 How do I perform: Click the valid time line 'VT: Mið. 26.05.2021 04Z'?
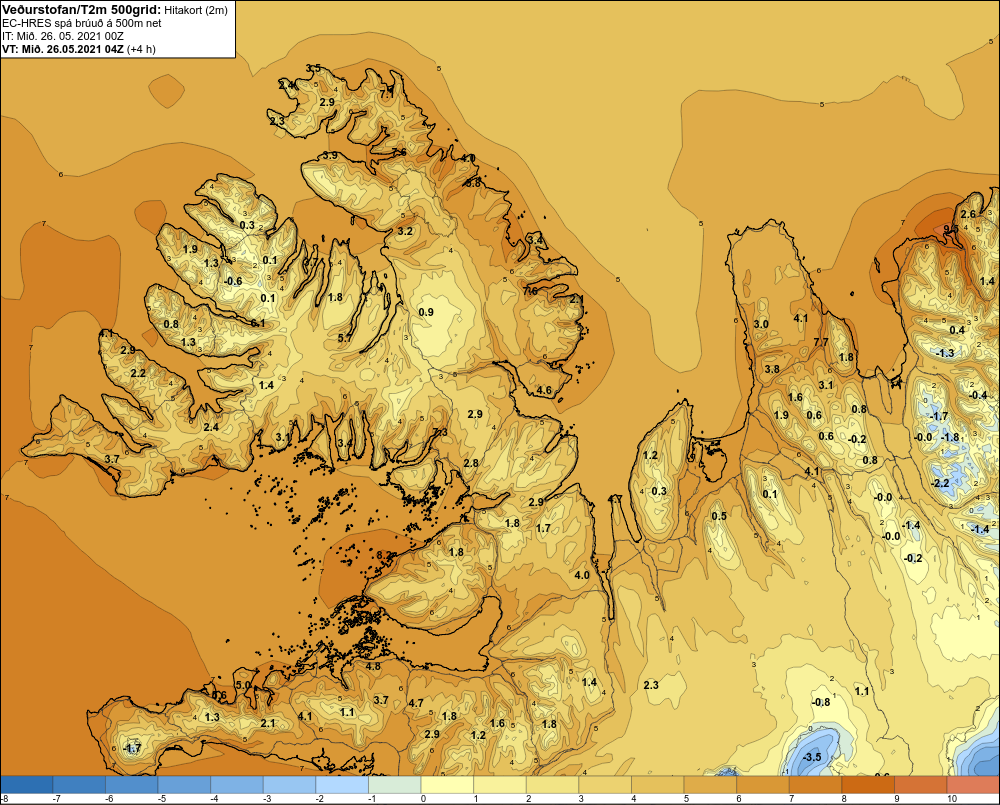click(x=63, y=48)
